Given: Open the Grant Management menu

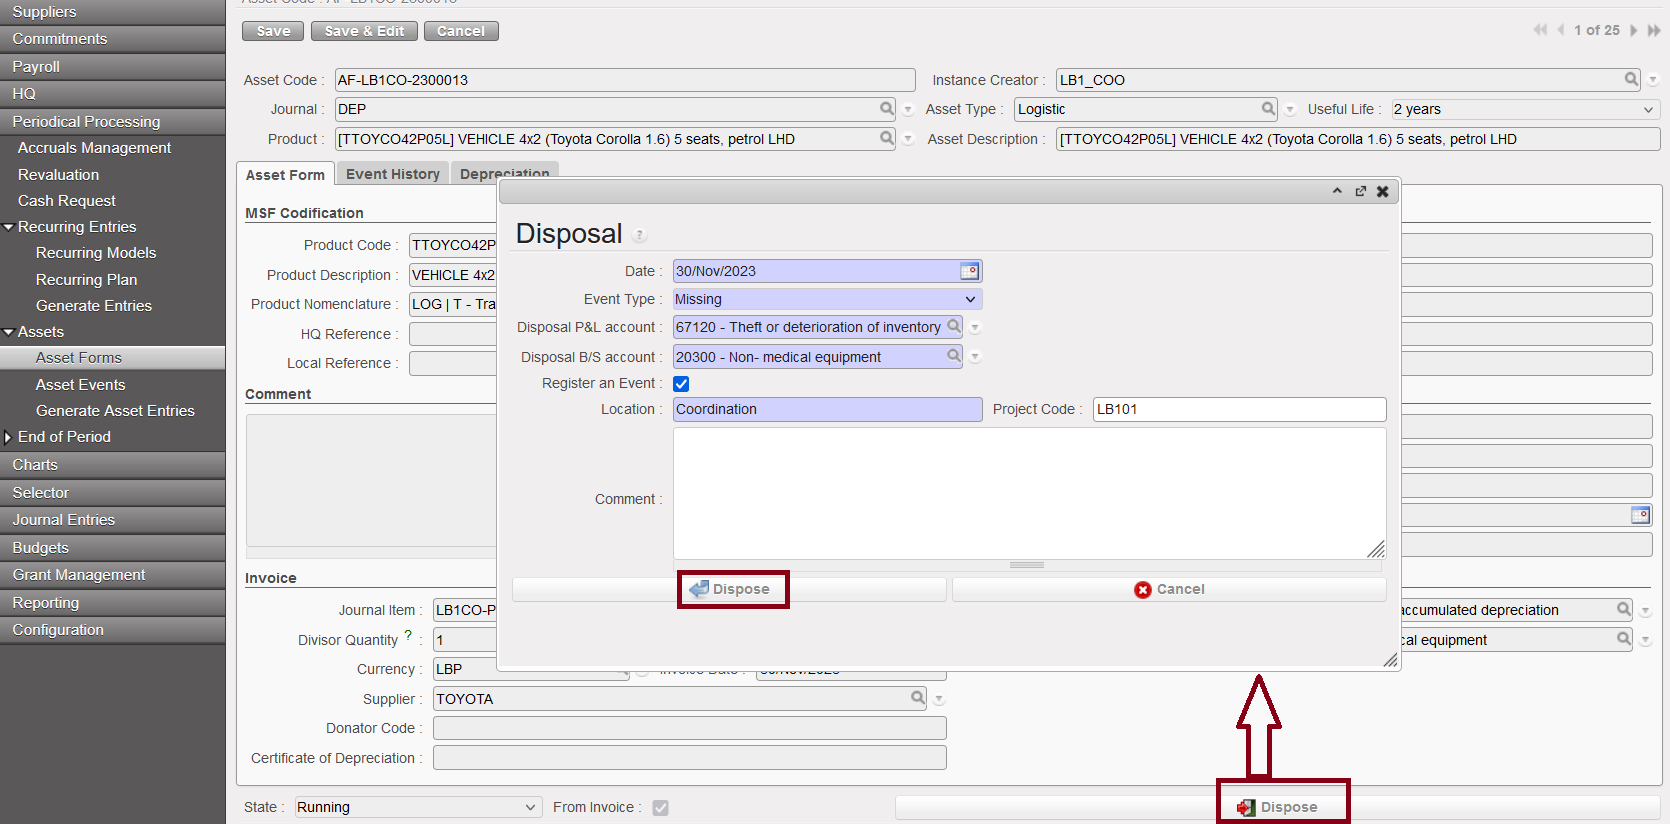Looking at the screenshot, I should pos(112,574).
